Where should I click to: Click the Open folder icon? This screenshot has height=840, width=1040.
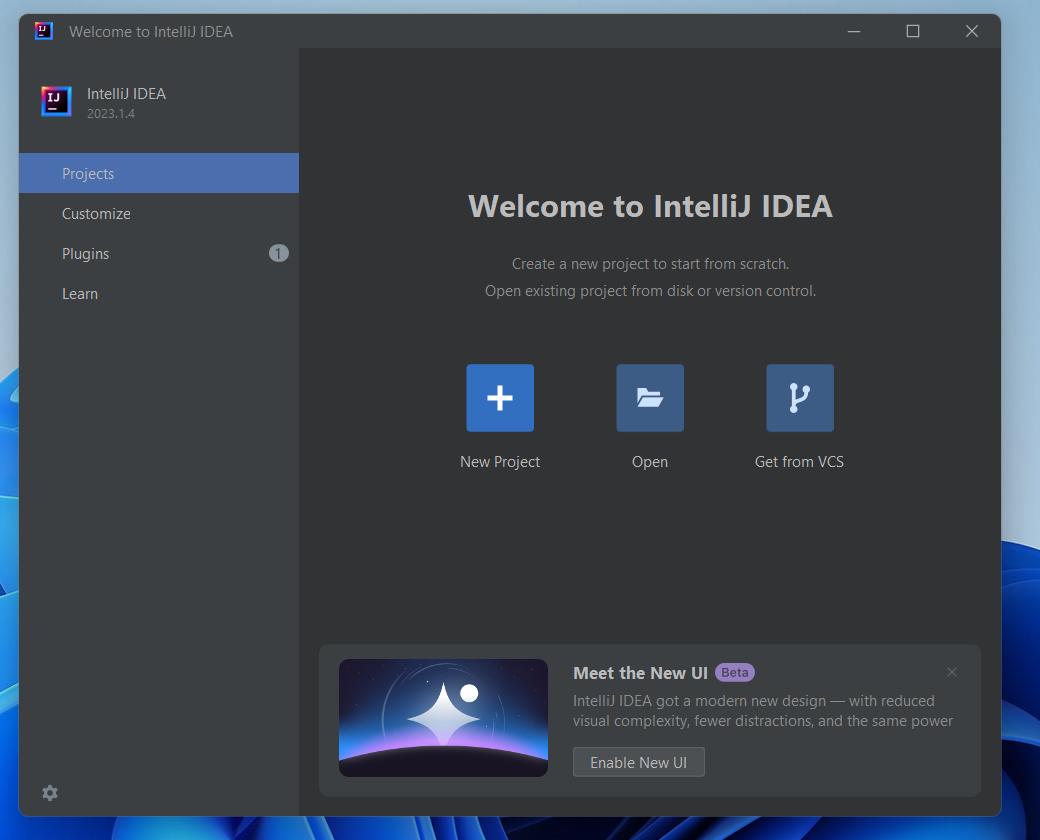click(x=650, y=398)
